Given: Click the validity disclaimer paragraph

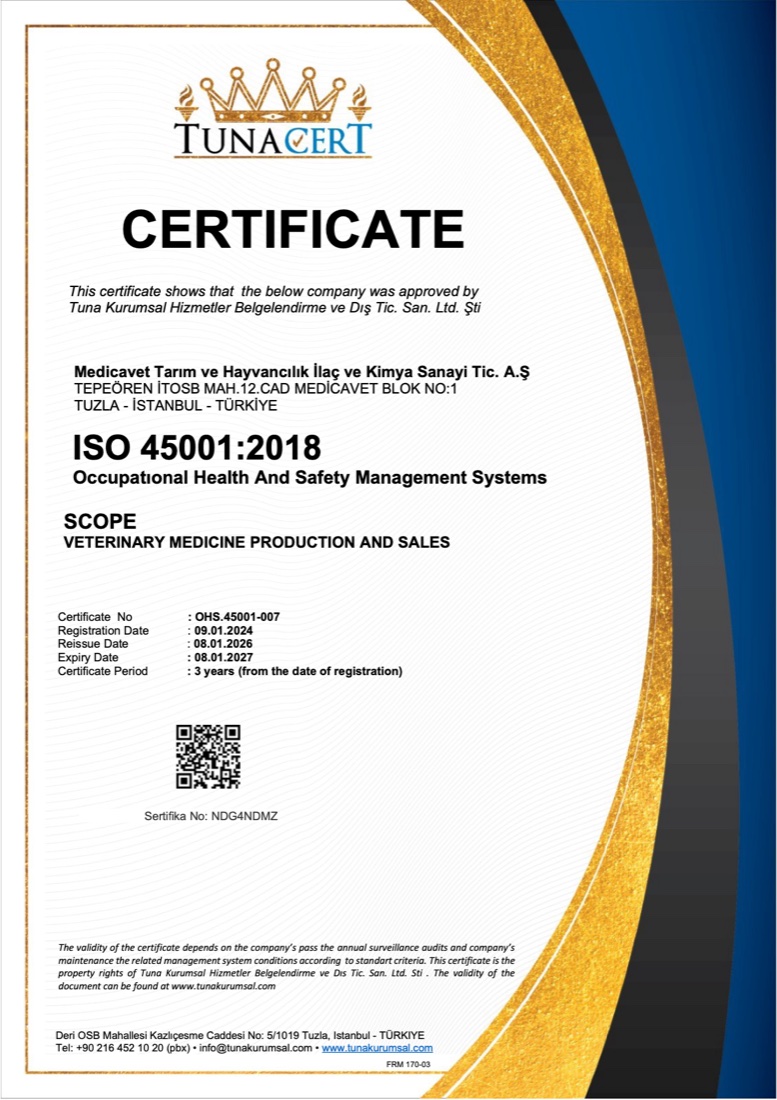Looking at the screenshot, I should point(286,967).
